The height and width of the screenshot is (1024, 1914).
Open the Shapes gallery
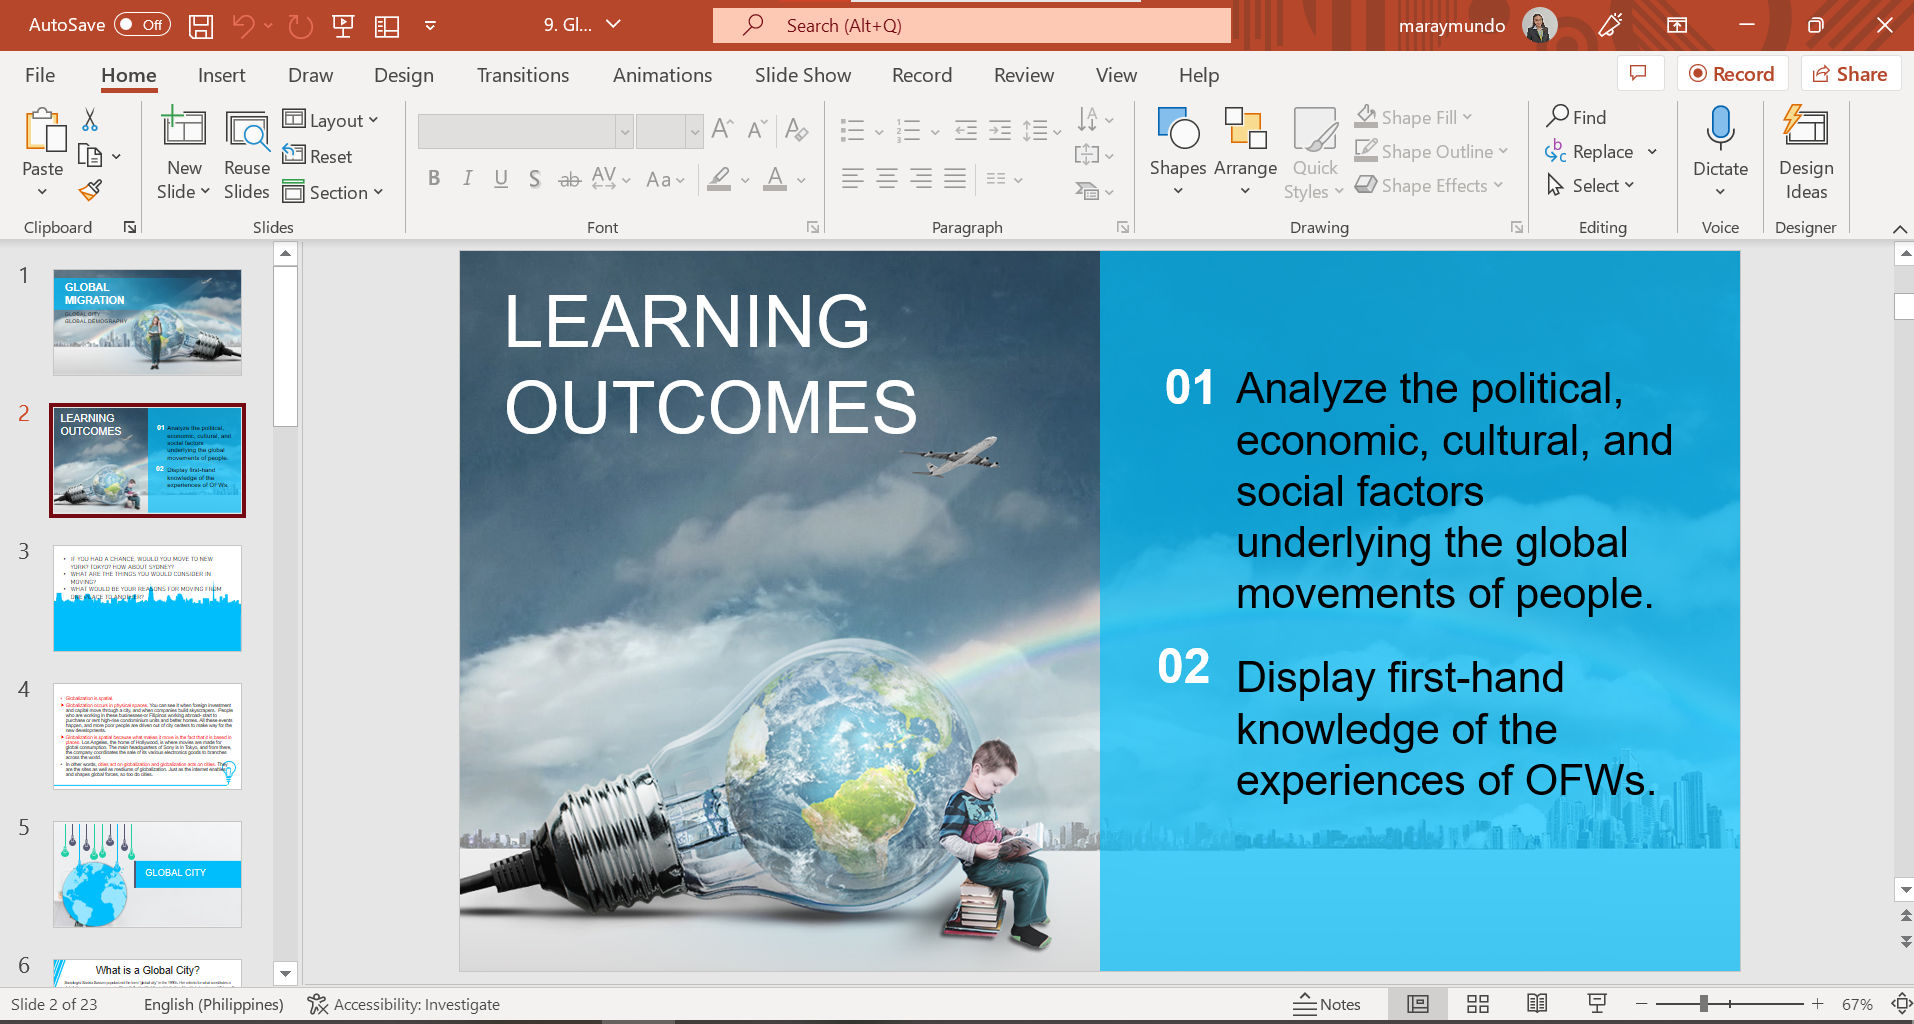coord(1177,150)
